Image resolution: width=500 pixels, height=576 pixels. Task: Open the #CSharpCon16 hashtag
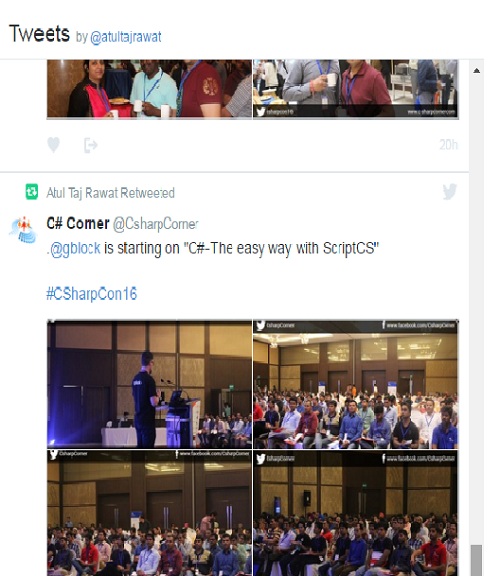pos(92,294)
